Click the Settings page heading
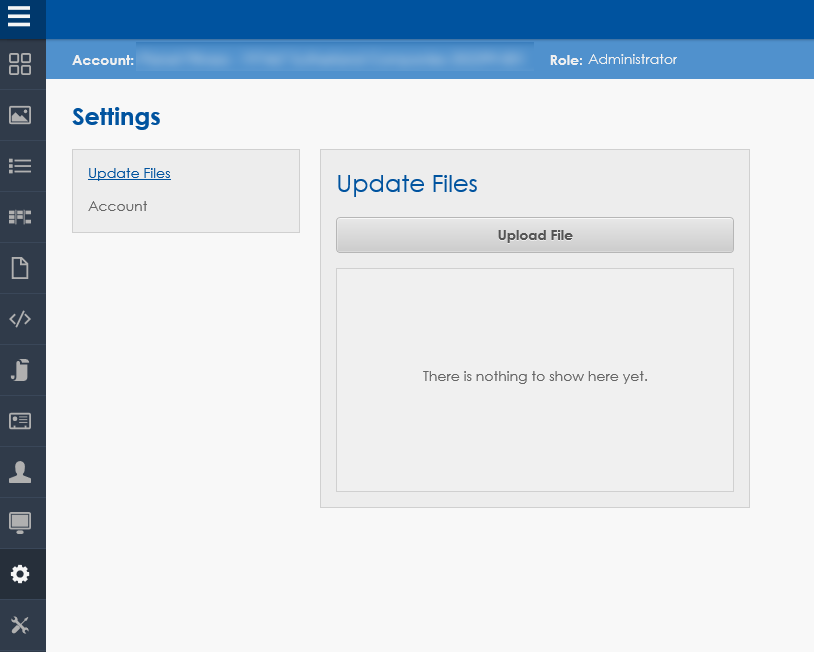This screenshot has width=814, height=652. (116, 117)
